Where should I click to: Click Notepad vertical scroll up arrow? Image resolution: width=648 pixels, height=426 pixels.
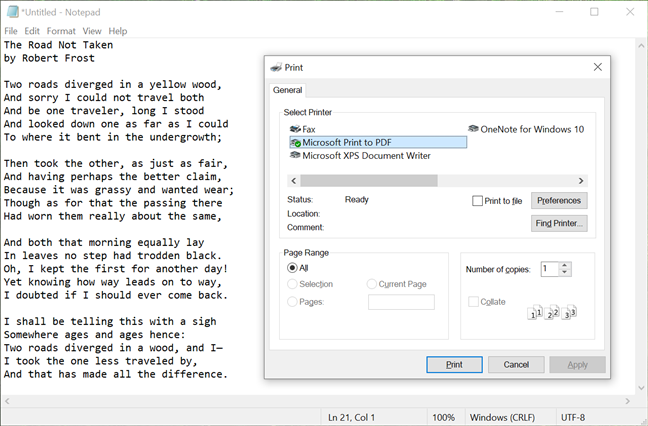(x=641, y=45)
